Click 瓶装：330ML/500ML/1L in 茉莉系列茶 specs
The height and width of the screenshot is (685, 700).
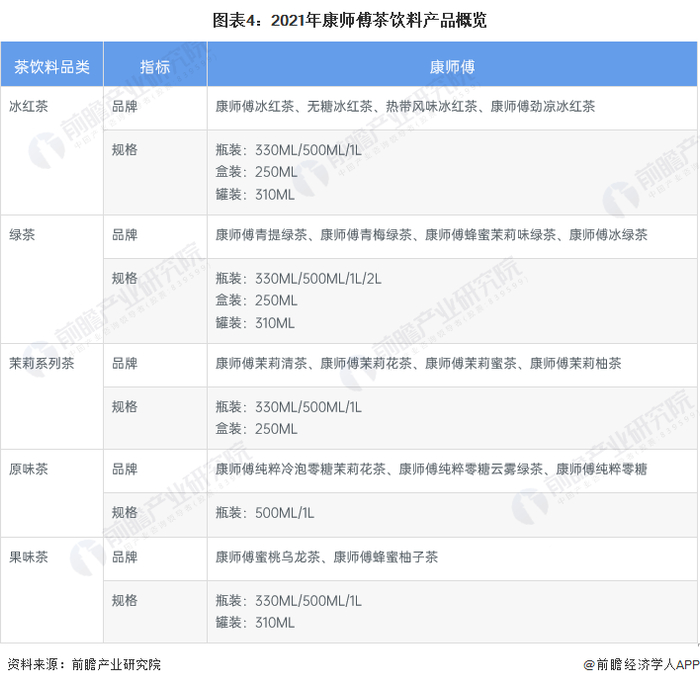(288, 407)
